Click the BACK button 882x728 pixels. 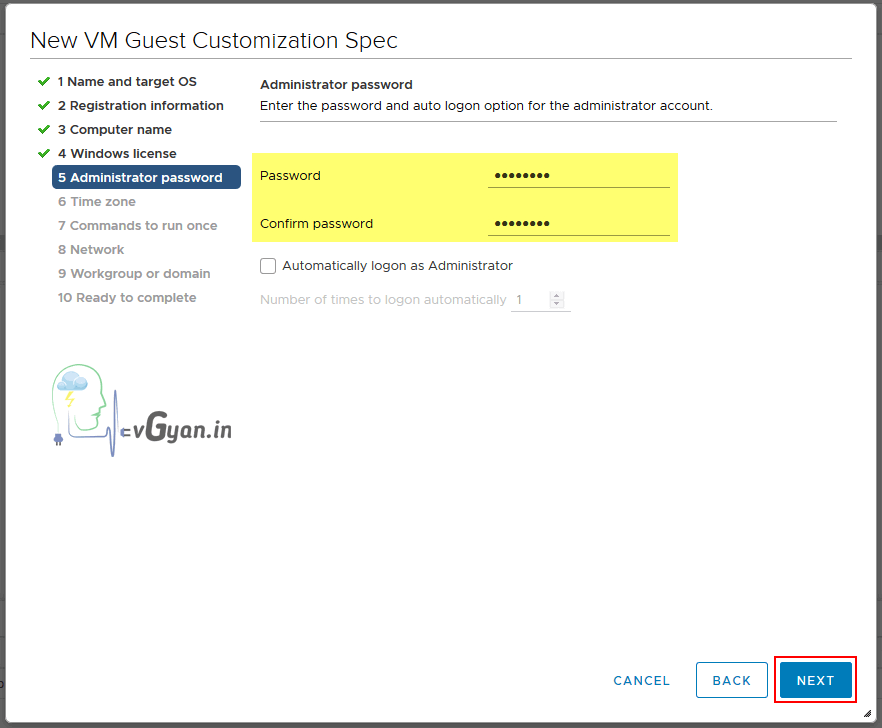[731, 680]
